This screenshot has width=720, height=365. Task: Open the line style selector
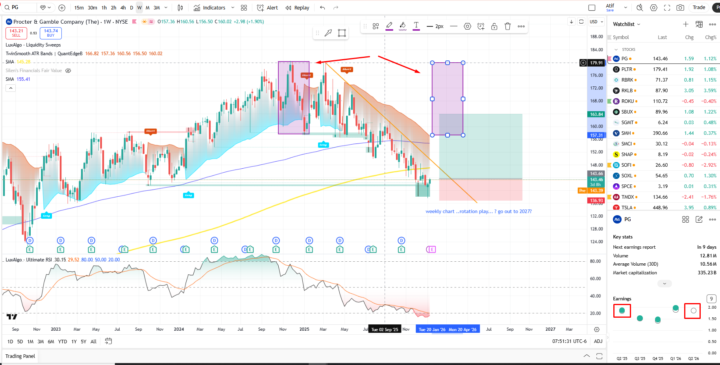point(454,27)
